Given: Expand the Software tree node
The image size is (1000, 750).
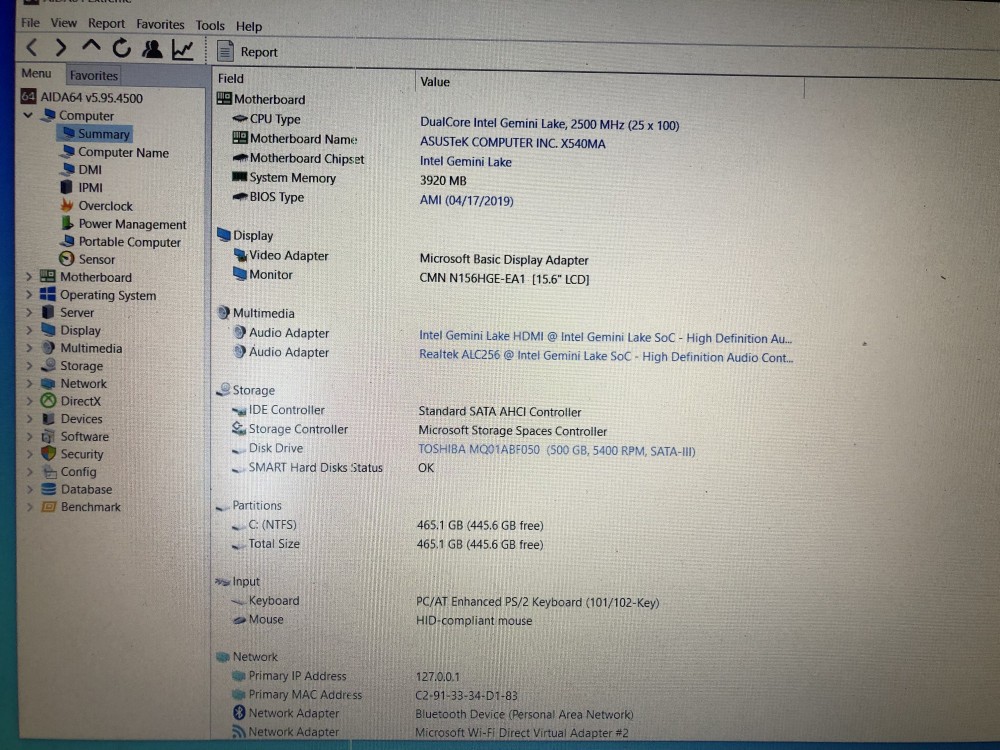Looking at the screenshot, I should [x=28, y=437].
